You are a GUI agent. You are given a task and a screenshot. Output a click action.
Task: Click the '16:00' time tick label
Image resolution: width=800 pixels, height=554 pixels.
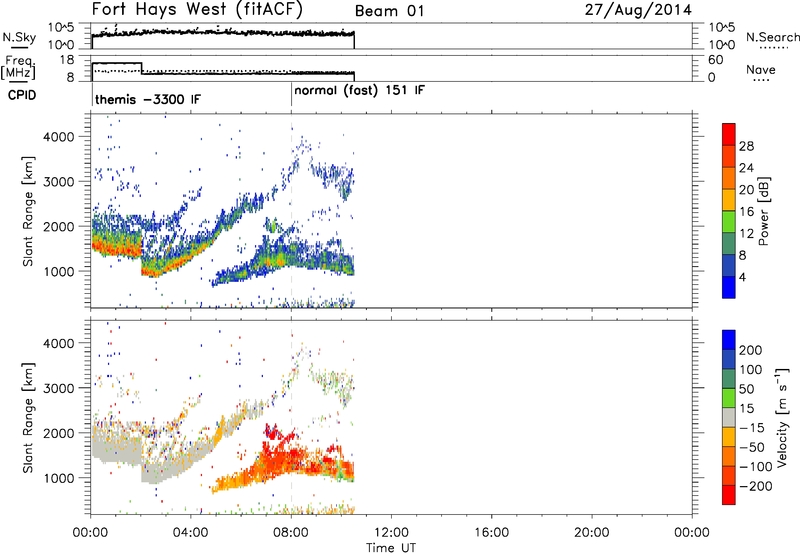tap(491, 533)
